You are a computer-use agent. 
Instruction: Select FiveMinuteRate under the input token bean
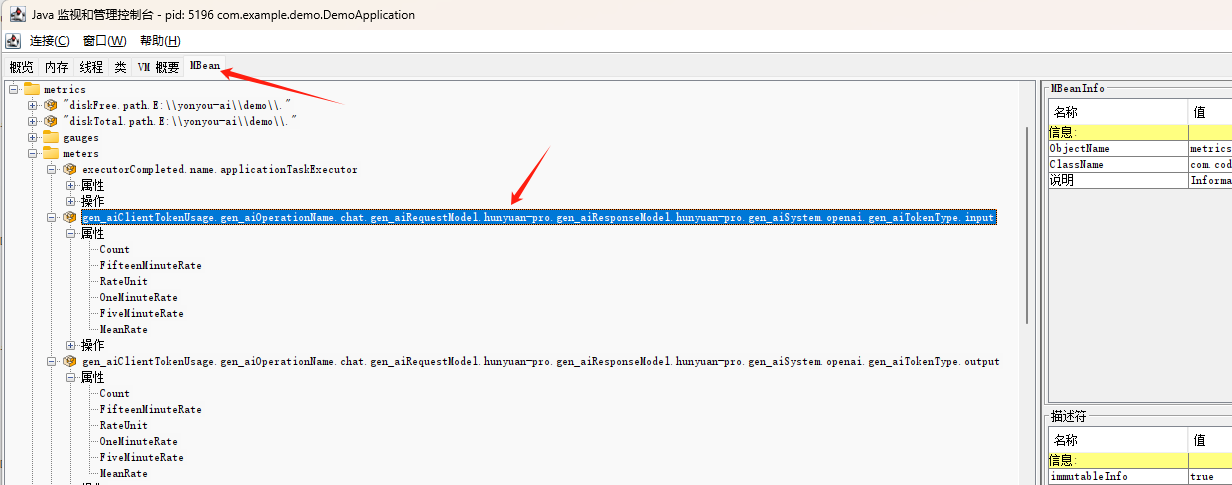[x=142, y=313]
